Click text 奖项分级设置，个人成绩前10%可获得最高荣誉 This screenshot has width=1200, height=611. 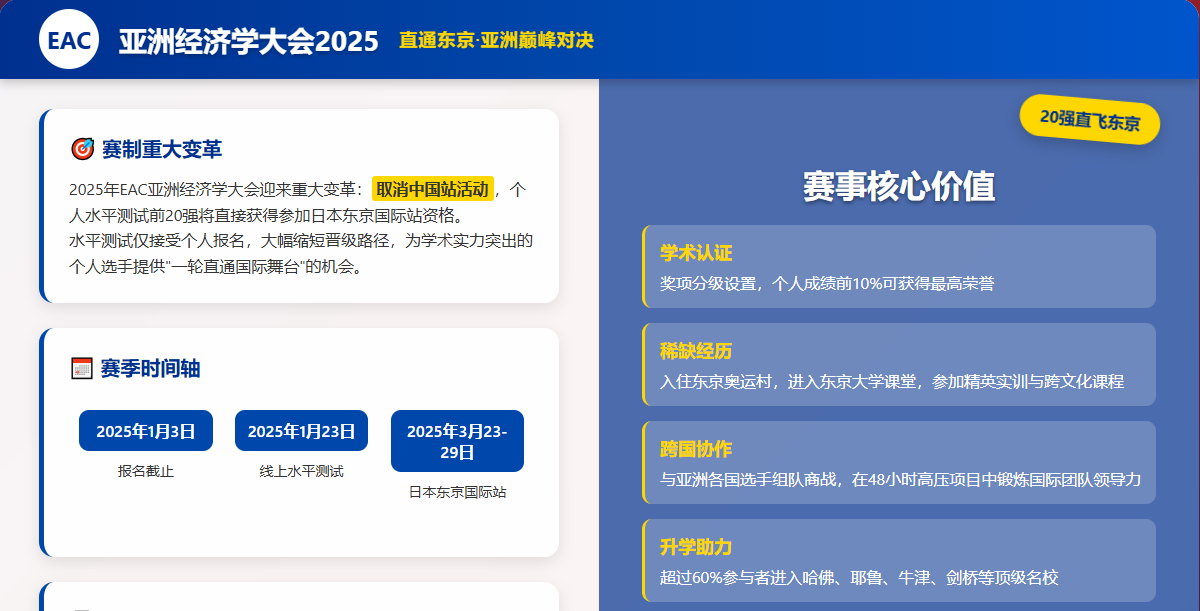click(827, 283)
